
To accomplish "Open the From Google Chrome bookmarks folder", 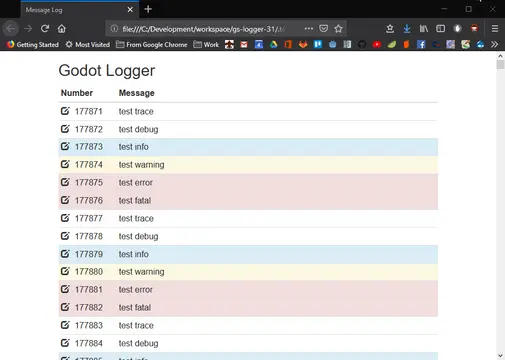I will pos(152,44).
